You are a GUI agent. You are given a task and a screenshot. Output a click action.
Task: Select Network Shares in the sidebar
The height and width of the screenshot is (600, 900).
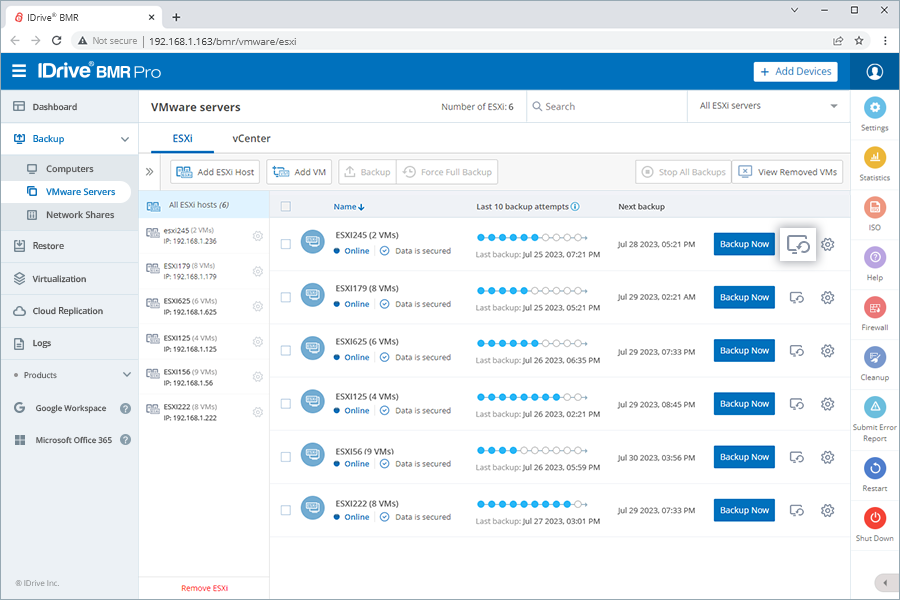click(80, 215)
